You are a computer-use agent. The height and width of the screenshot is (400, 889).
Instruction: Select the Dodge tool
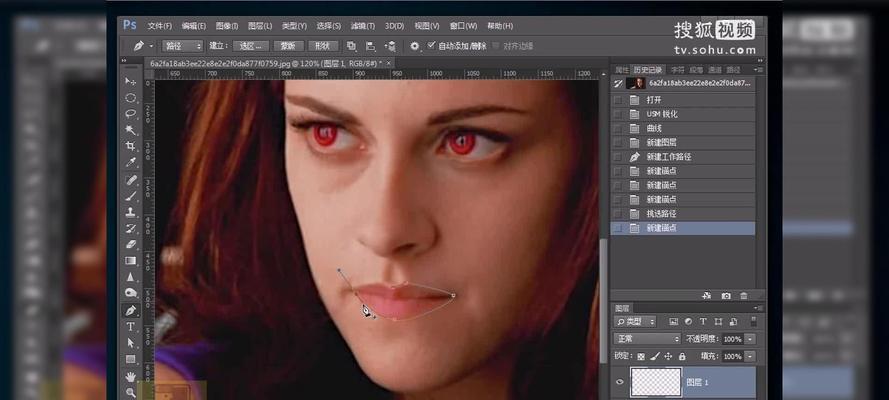pos(131,293)
